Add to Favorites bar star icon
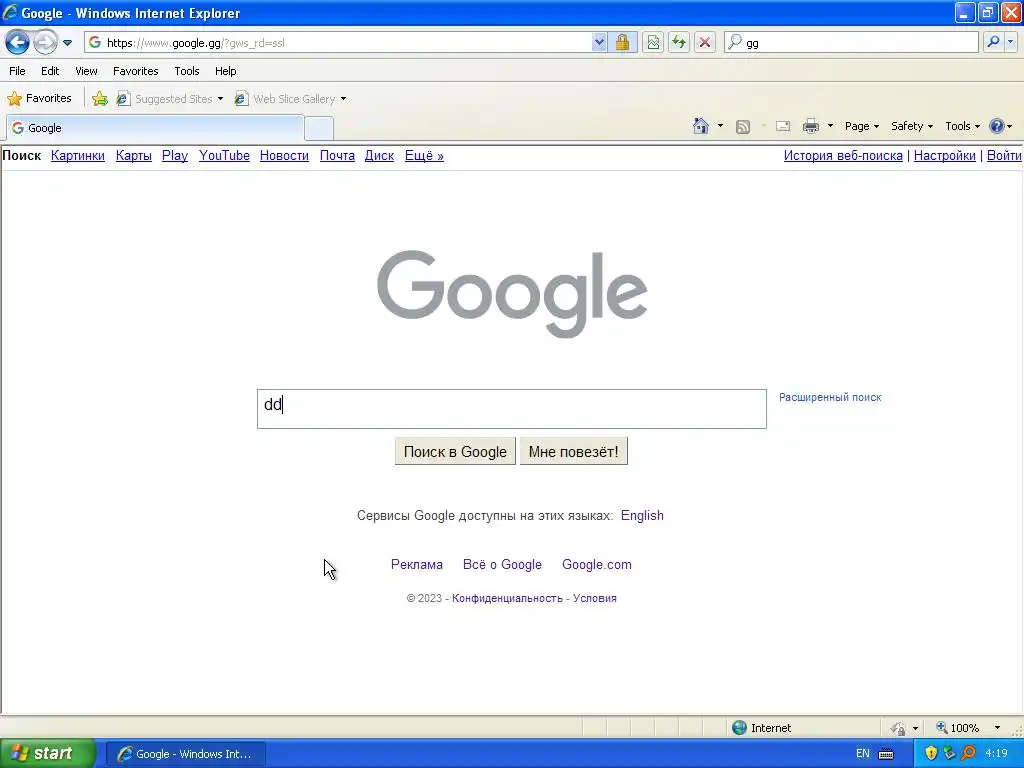Viewport: 1024px width, 768px height. tap(99, 99)
